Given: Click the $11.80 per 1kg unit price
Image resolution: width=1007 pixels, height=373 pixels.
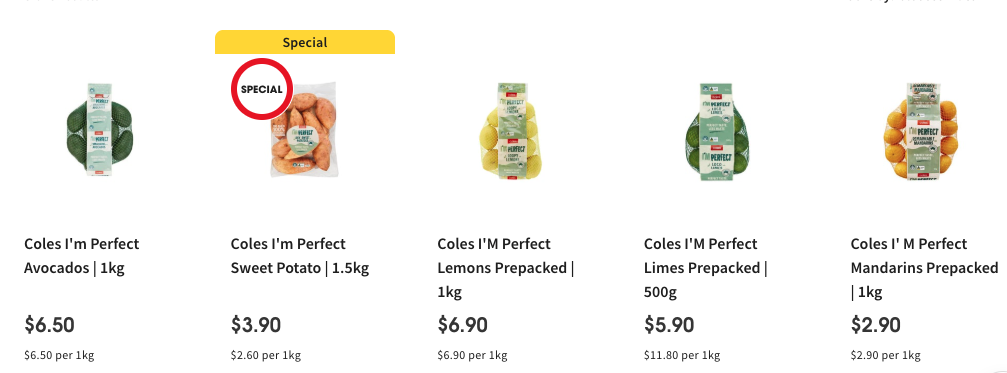Looking at the screenshot, I should (x=682, y=355).
